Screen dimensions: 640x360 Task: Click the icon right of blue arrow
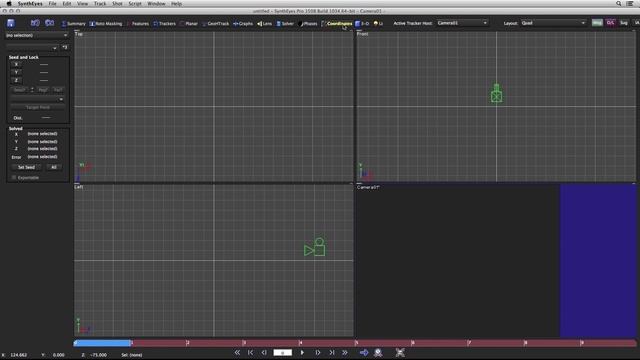(x=378, y=352)
